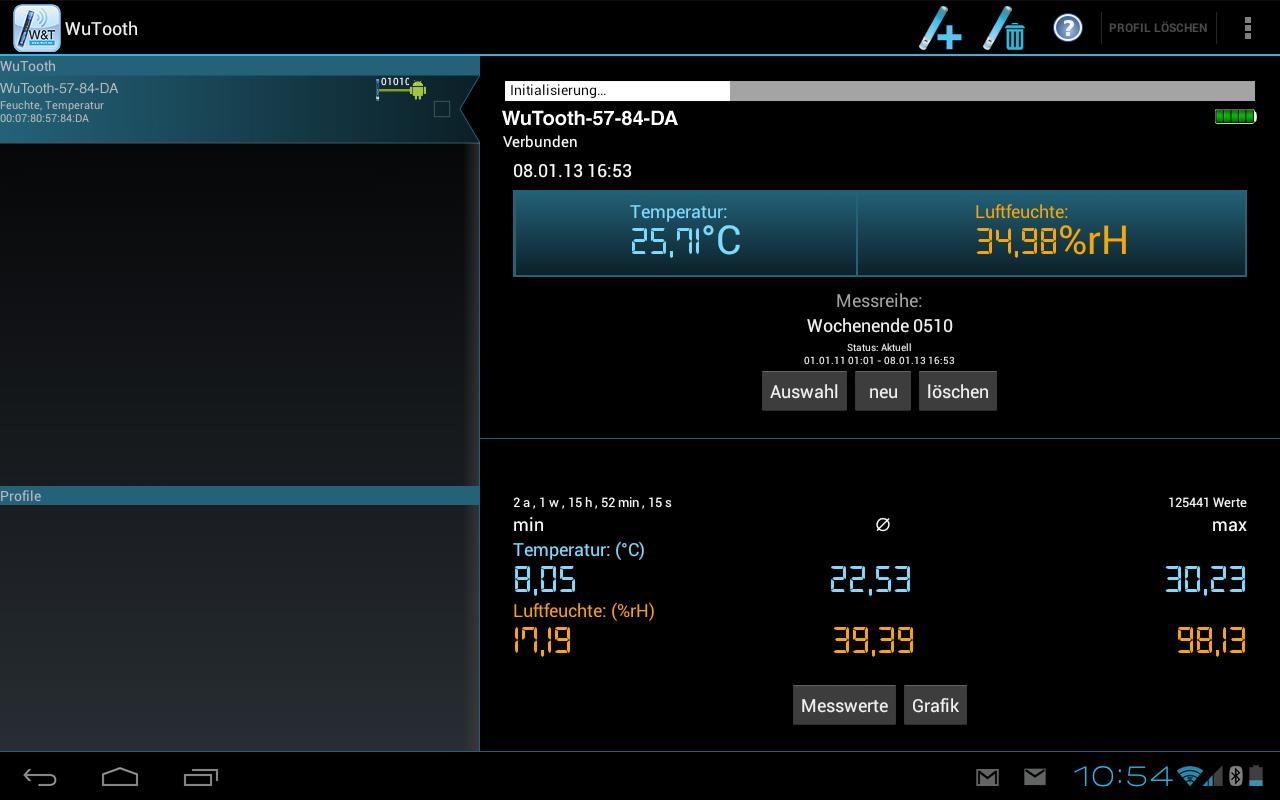Click the maximum humidity value 98,13
1280x800 pixels.
[1212, 640]
